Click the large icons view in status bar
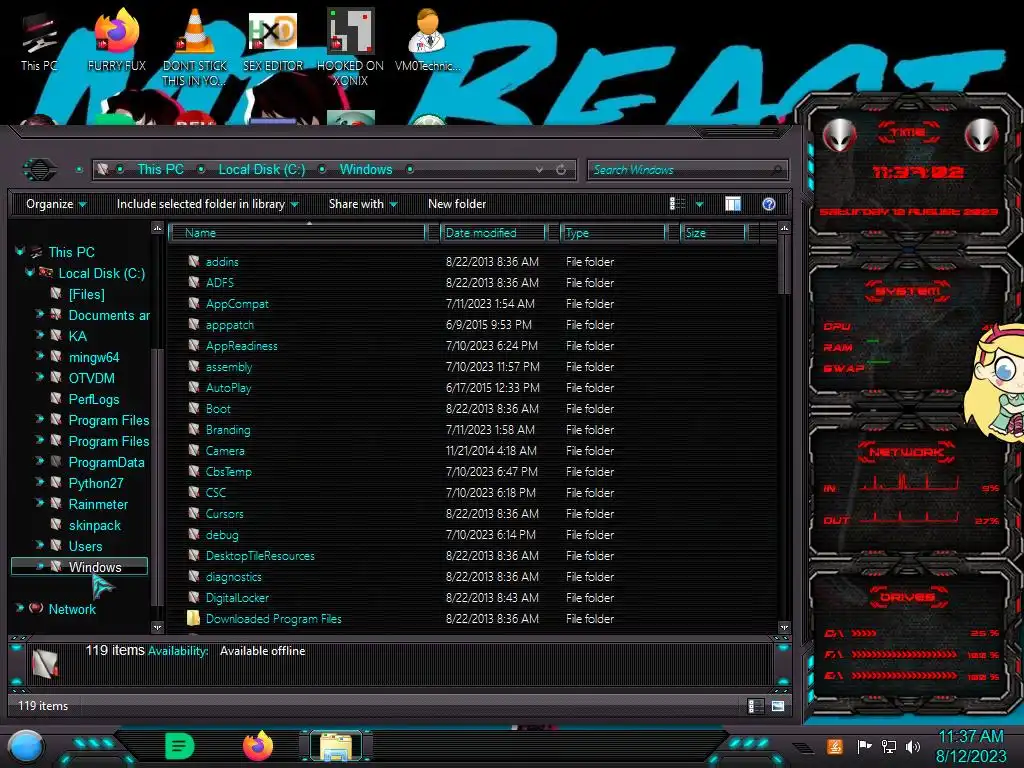This screenshot has height=768, width=1024. [x=777, y=706]
